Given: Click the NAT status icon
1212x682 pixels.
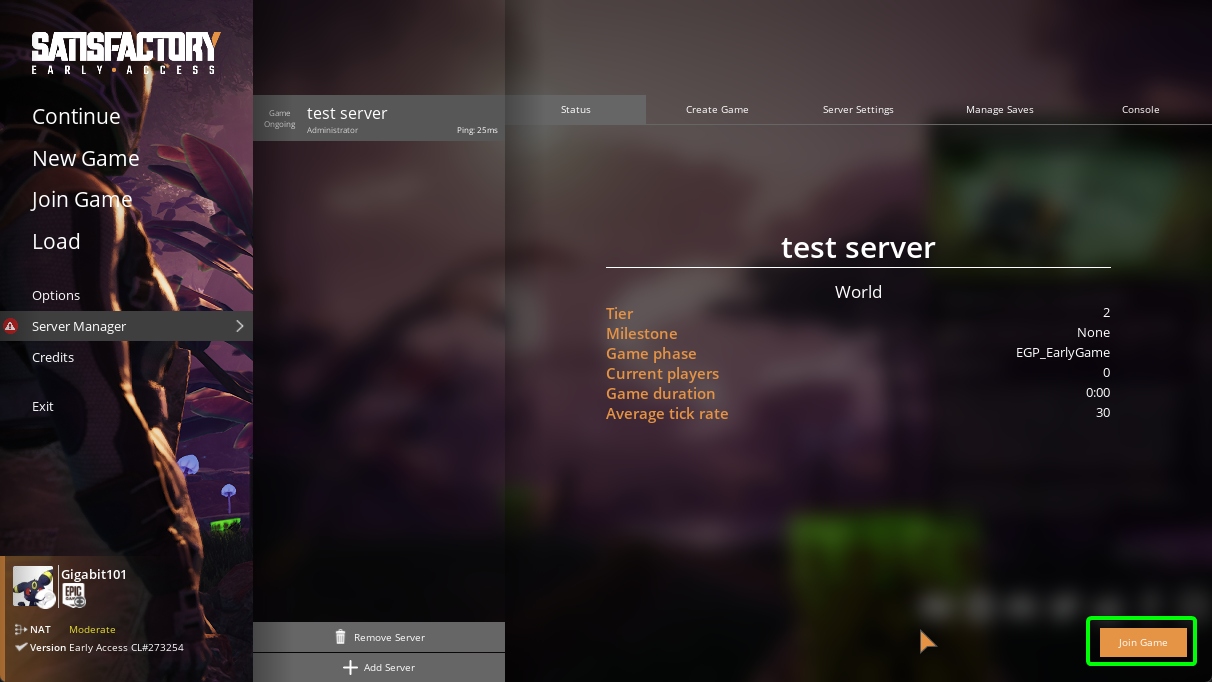Looking at the screenshot, I should [x=21, y=629].
